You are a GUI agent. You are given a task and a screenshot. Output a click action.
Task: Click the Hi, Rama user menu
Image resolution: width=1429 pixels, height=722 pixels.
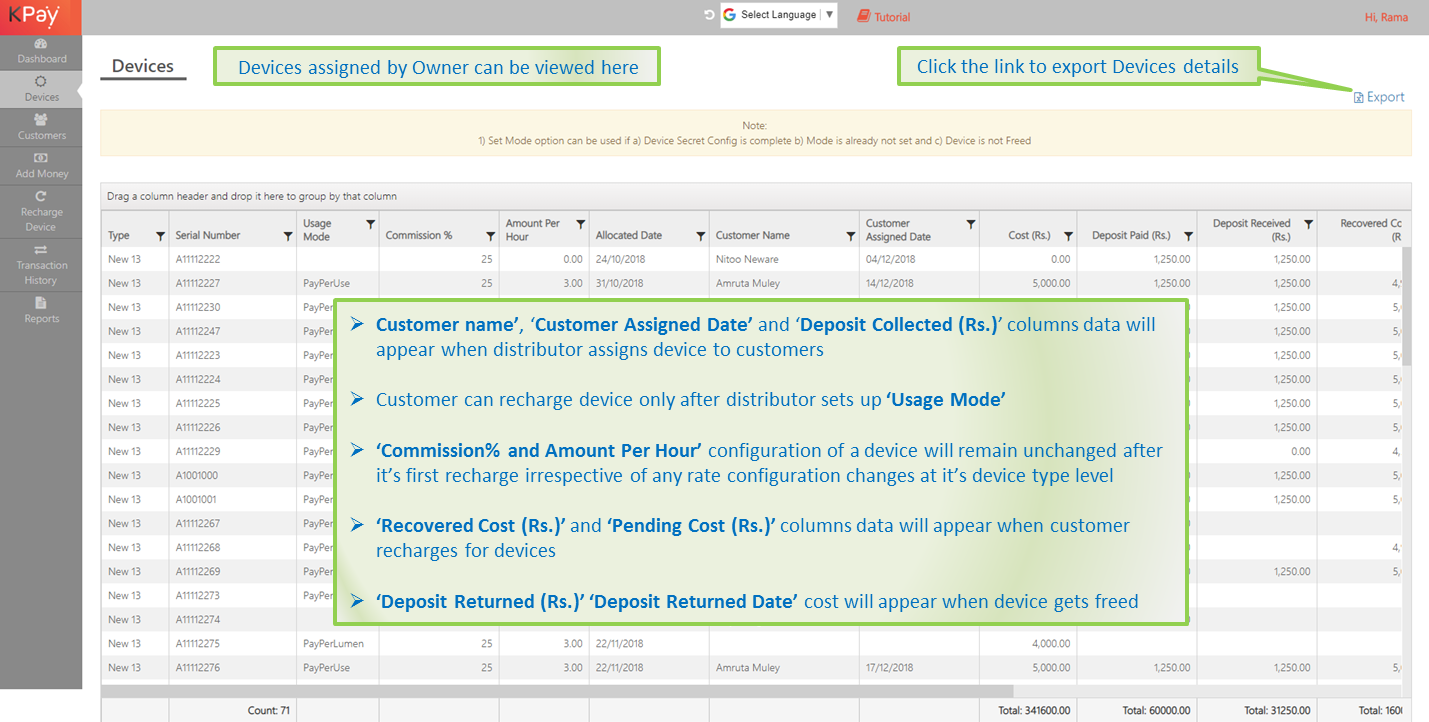[x=1386, y=17]
